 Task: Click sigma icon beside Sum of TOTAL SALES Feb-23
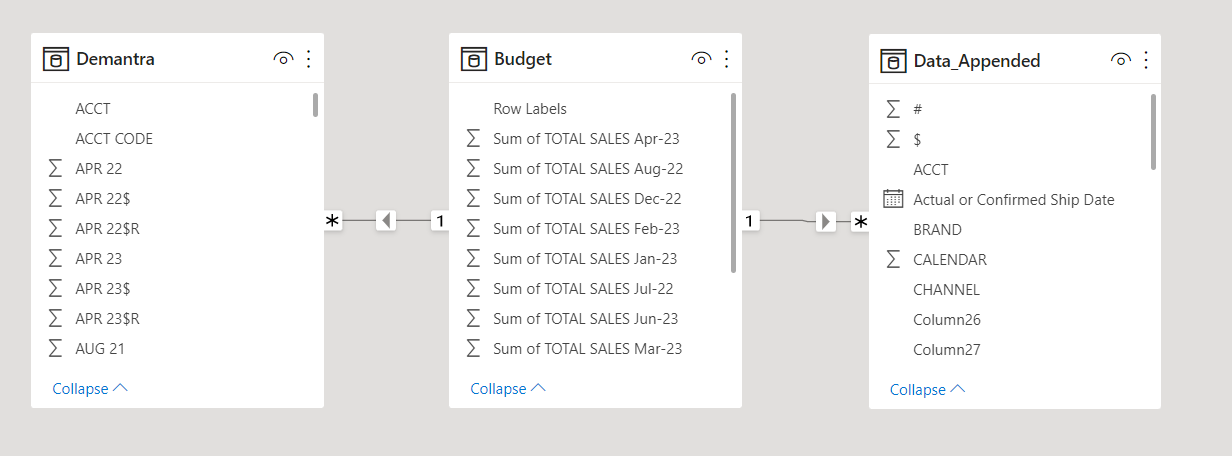click(x=473, y=228)
